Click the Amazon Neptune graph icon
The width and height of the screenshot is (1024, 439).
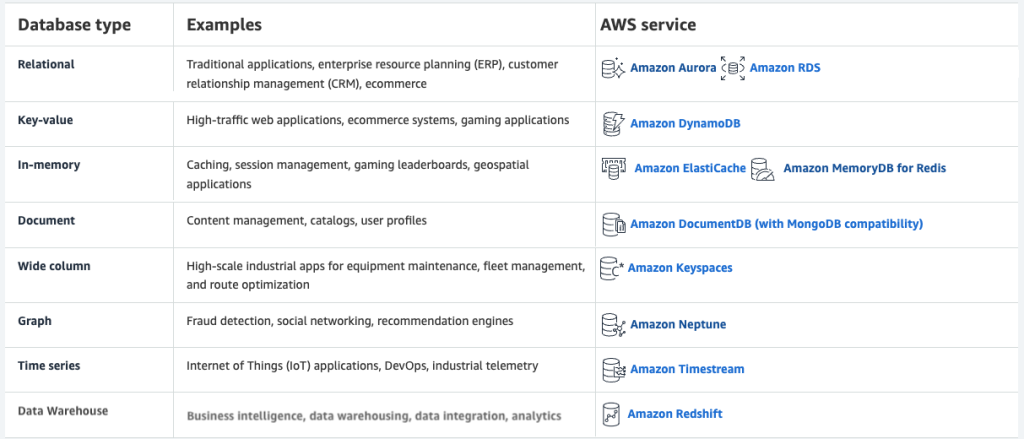(x=613, y=325)
